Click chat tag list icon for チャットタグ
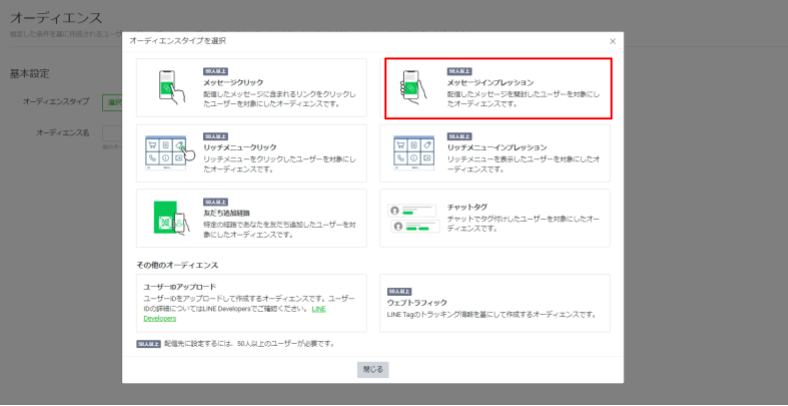The image size is (788, 406). [x=414, y=219]
